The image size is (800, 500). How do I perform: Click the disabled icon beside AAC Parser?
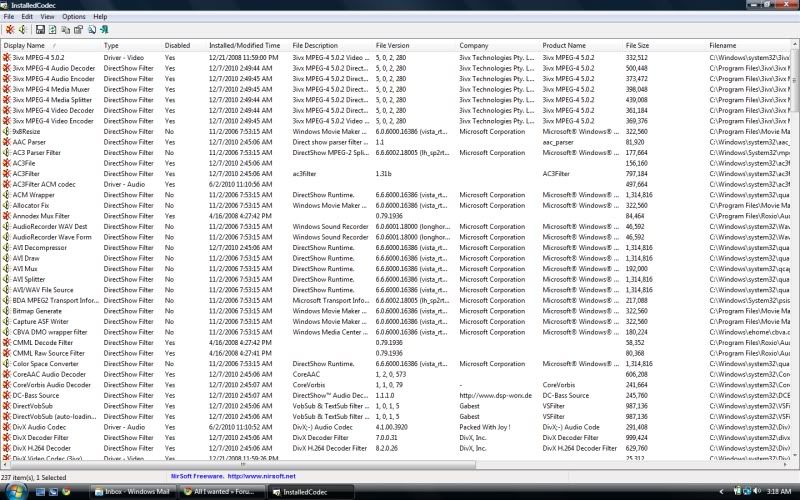pyautogui.click(x=6, y=142)
